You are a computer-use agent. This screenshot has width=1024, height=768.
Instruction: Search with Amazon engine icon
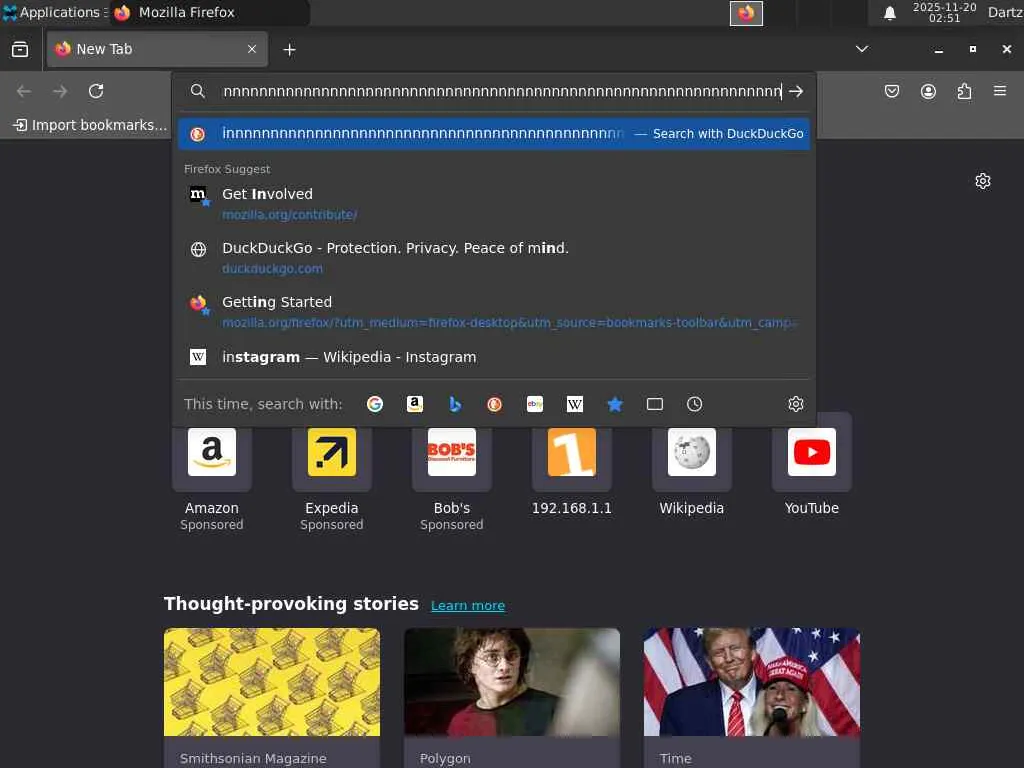(x=415, y=404)
